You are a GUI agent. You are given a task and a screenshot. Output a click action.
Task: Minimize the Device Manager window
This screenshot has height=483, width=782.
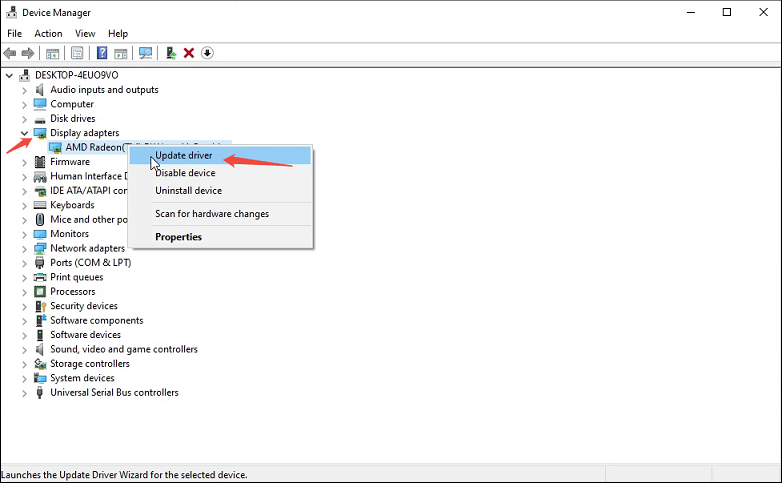691,12
